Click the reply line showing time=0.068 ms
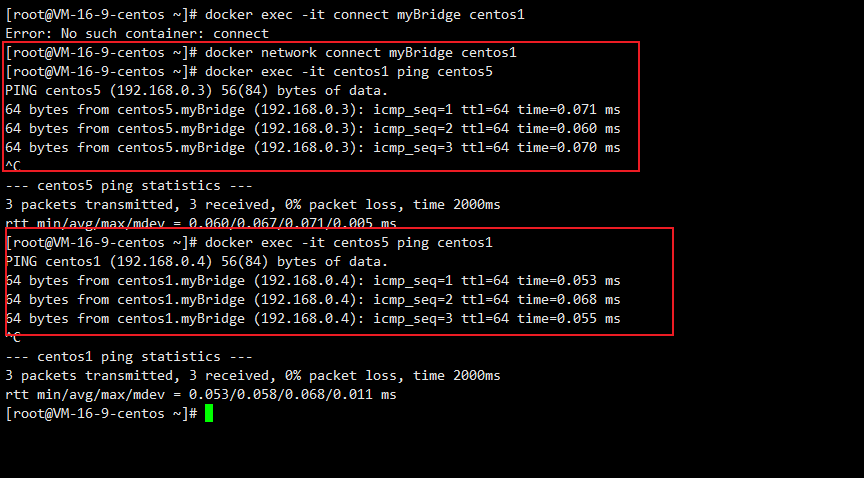This screenshot has height=478, width=864. tap(312, 299)
